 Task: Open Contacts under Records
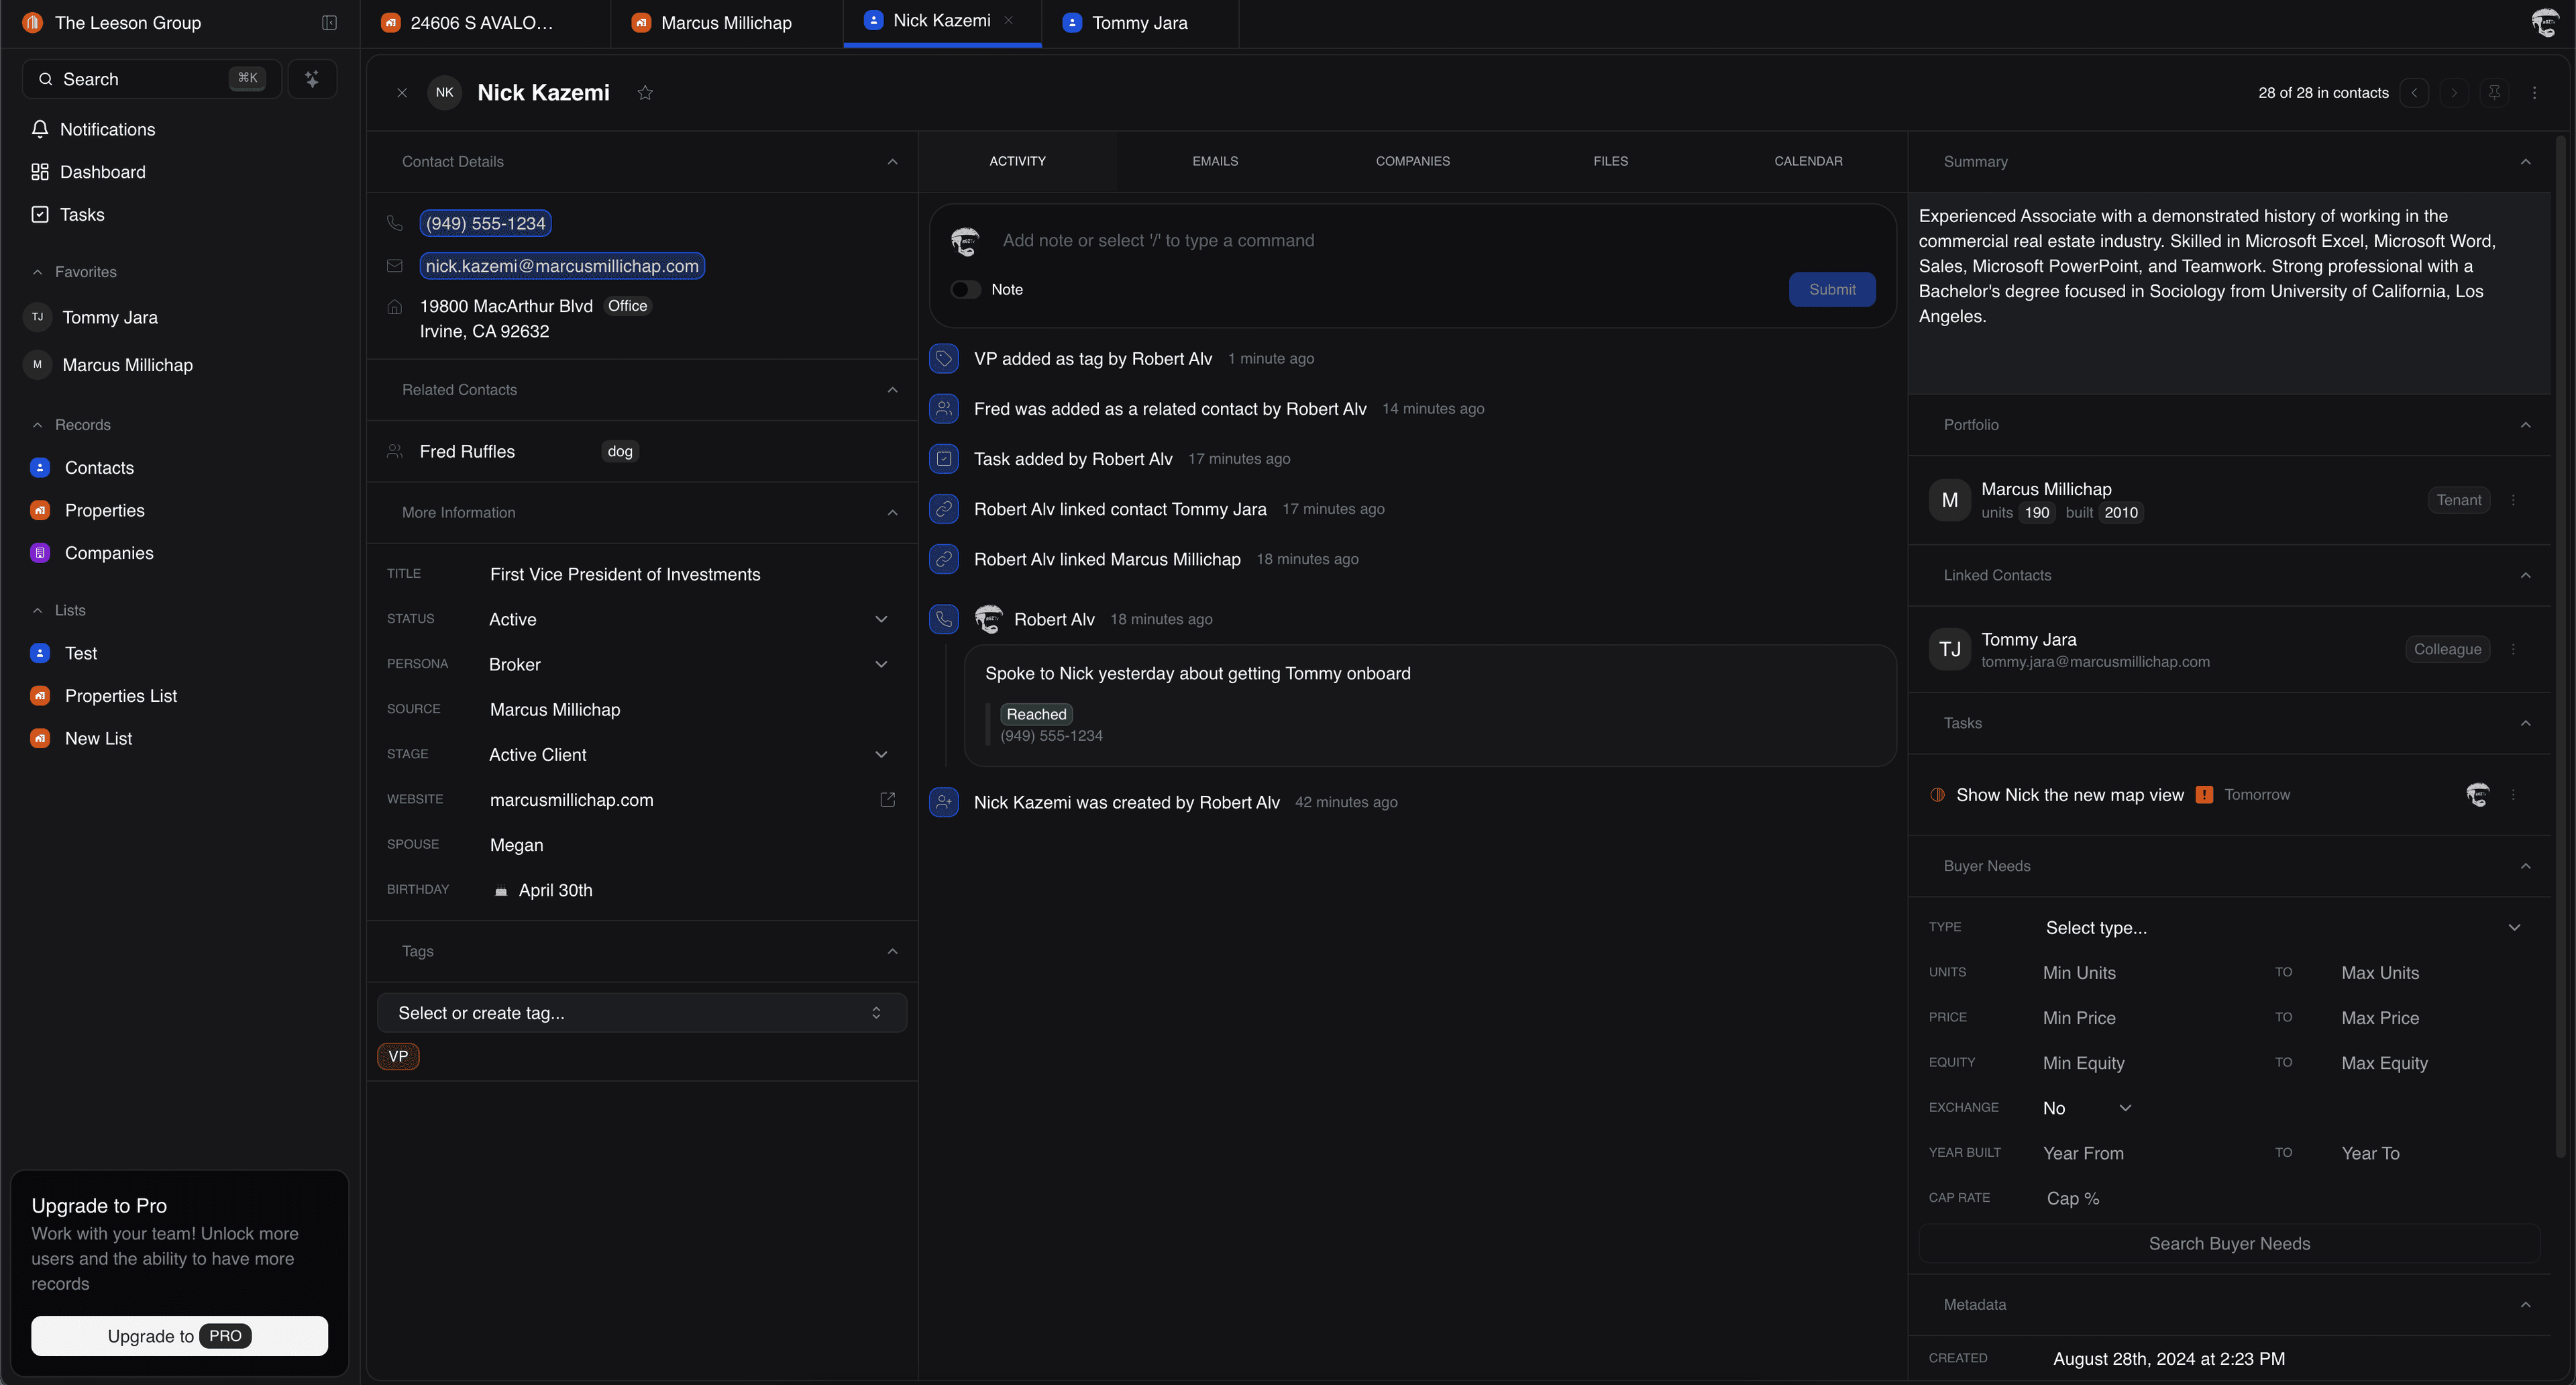tap(99, 467)
